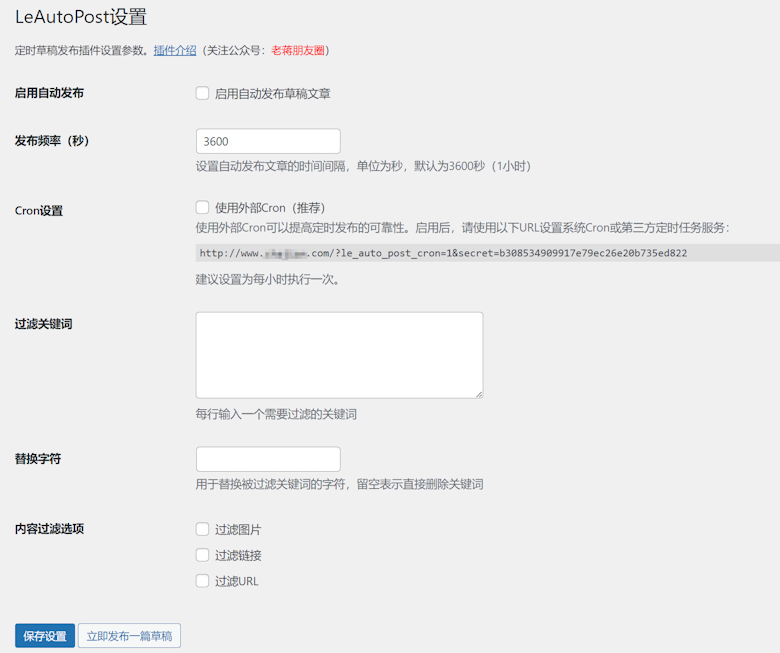780x653 pixels.
Task: Tick the 过滤链接 checkbox
Action: click(x=202, y=555)
